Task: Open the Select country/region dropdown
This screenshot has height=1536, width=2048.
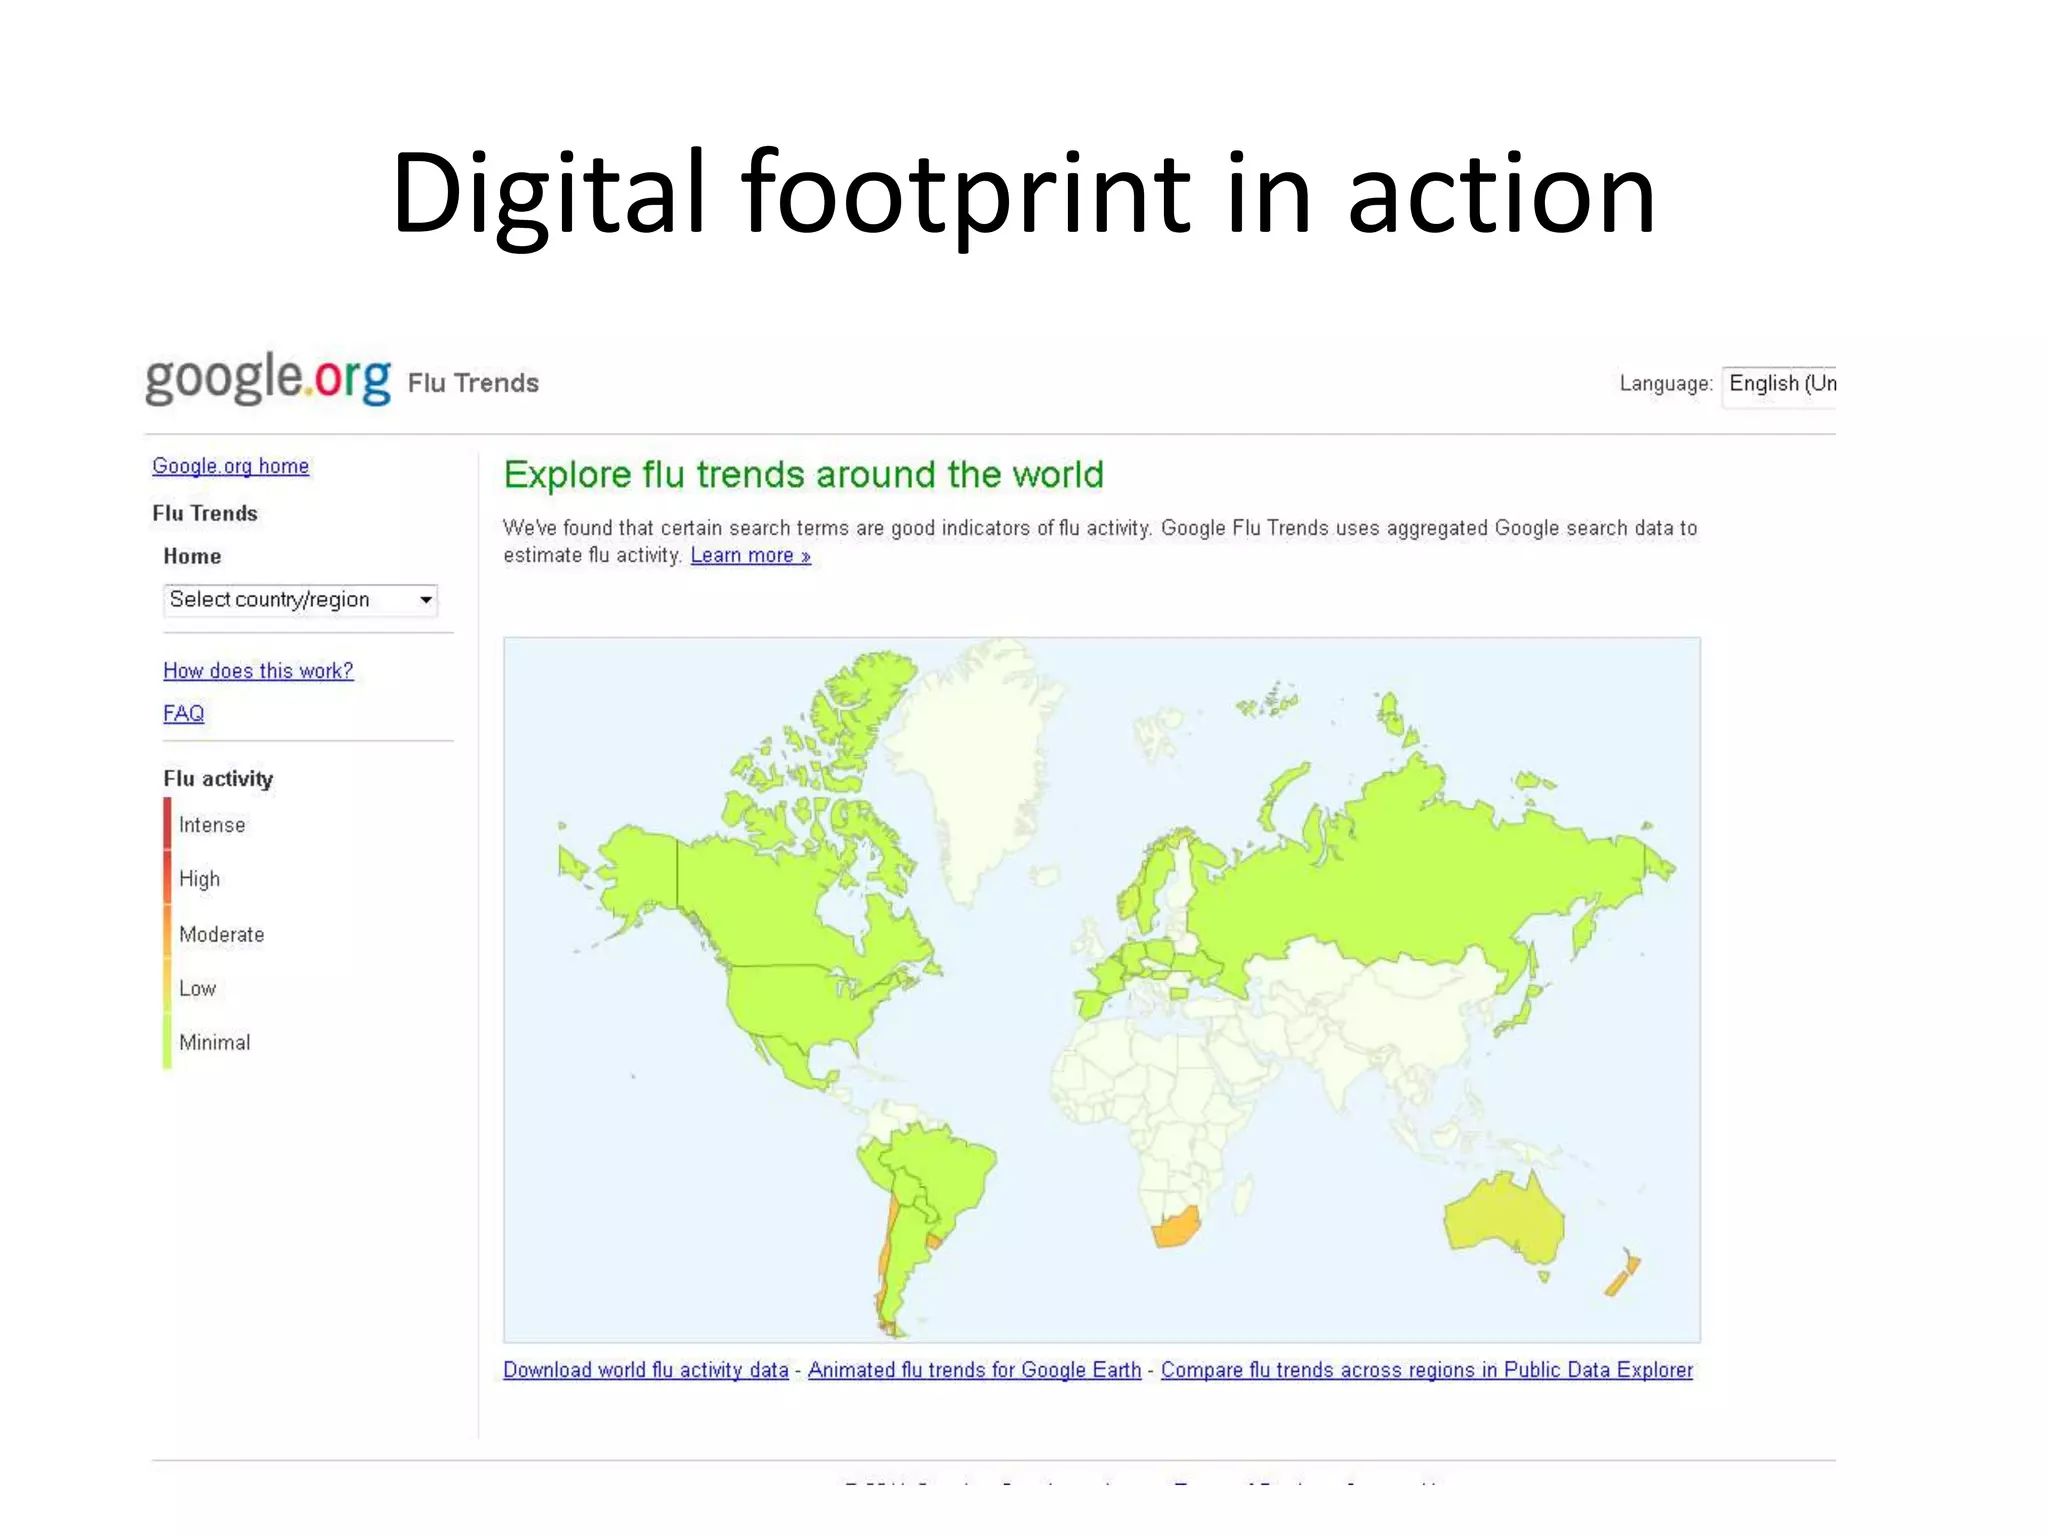Action: tap(301, 600)
